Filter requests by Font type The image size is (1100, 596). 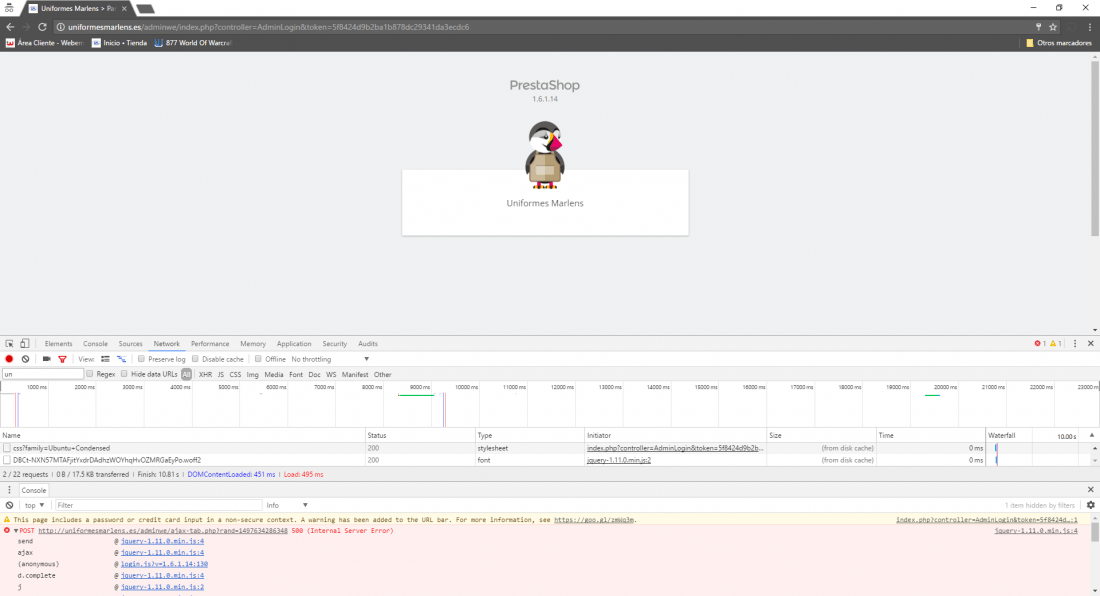296,374
